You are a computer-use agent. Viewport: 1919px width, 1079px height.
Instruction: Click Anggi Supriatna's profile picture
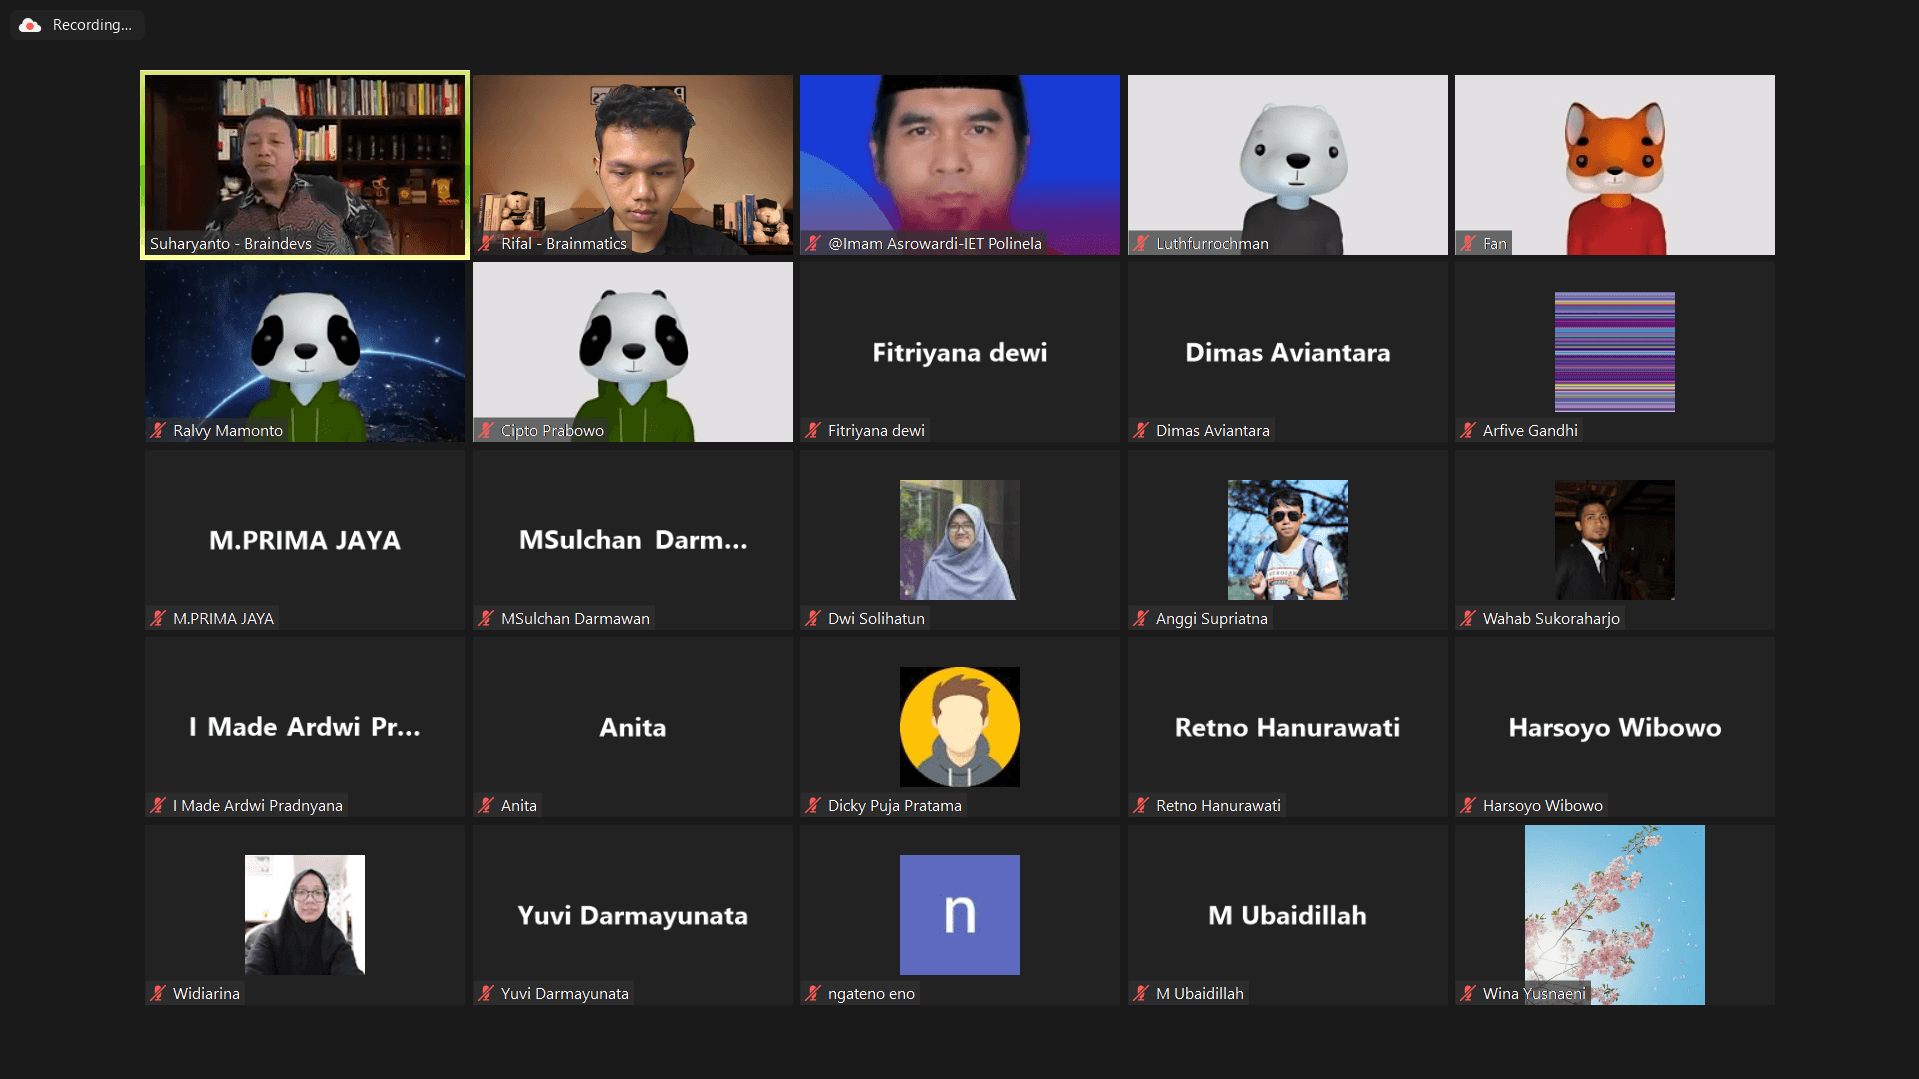tap(1287, 540)
